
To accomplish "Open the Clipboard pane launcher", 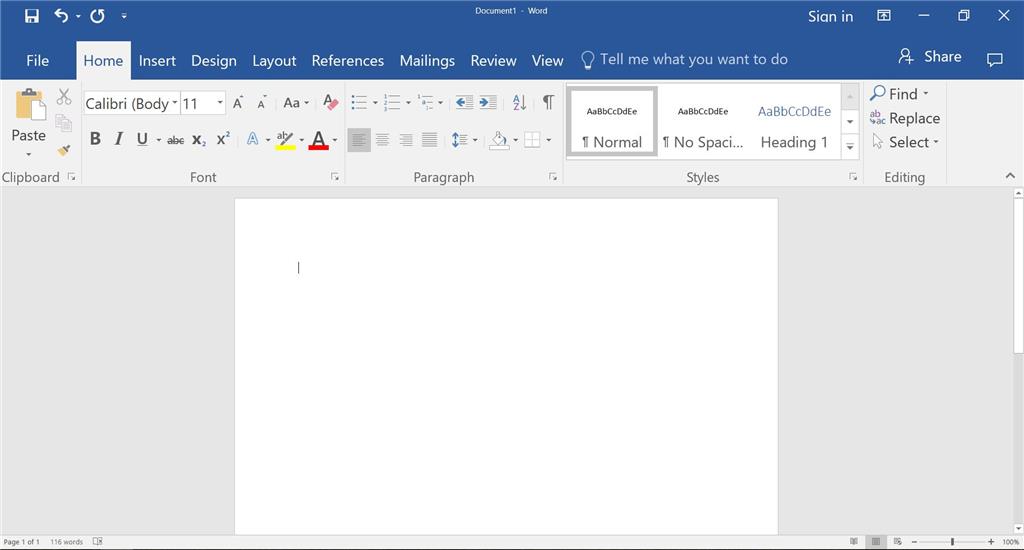I will click(x=71, y=177).
